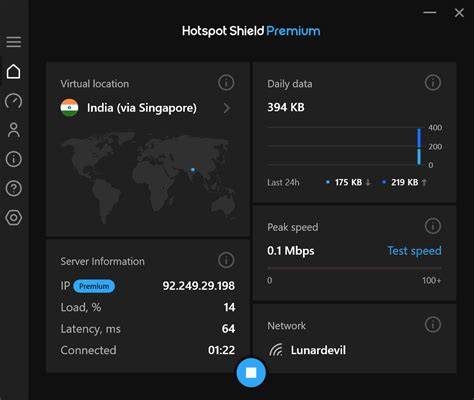Viewport: 474px width, 400px height.
Task: Click the Lunardevil network name
Action: pos(318,350)
